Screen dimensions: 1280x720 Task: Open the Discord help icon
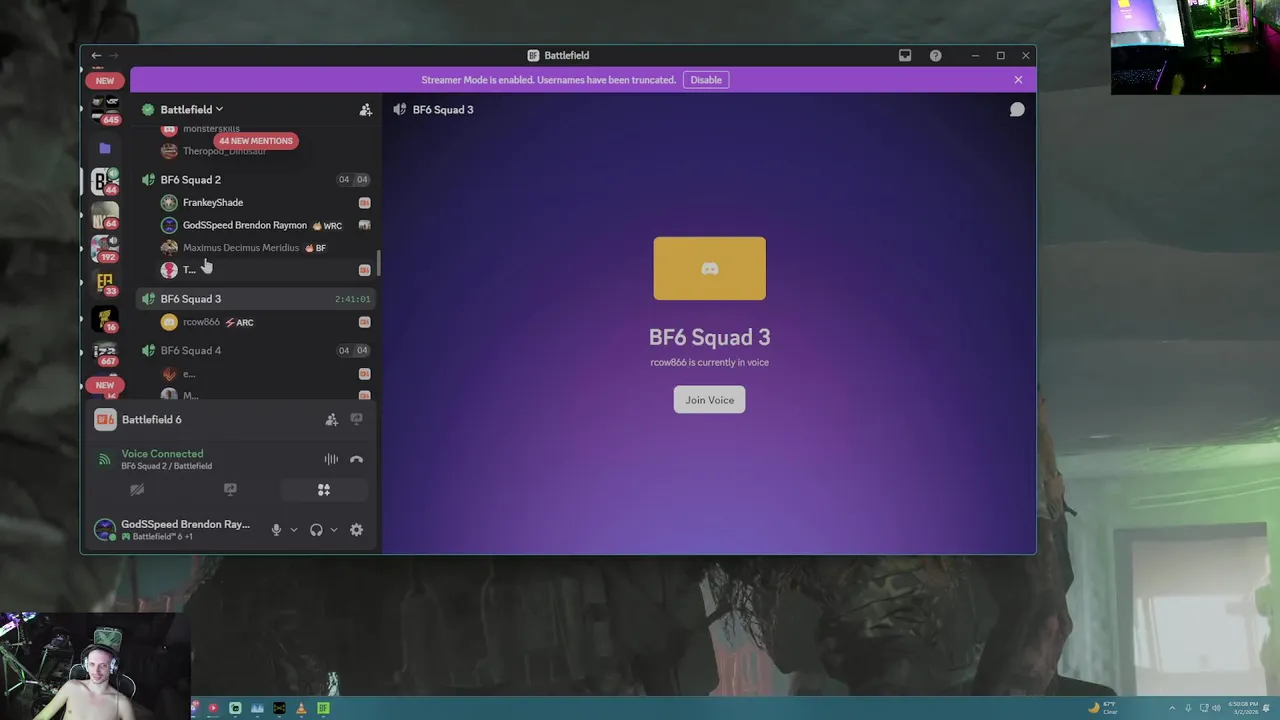click(935, 56)
